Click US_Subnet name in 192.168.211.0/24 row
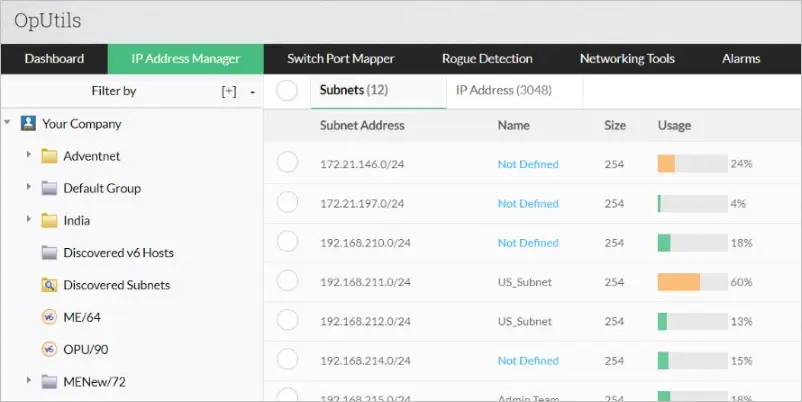 [525, 282]
